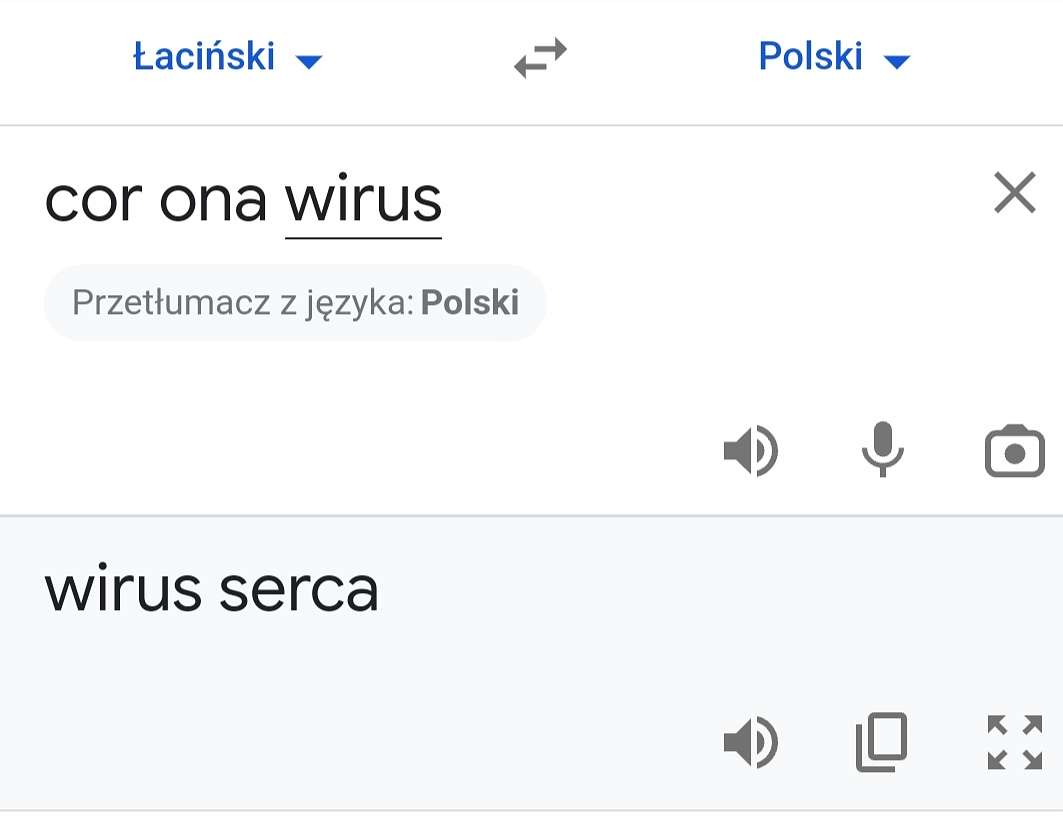The image size is (1063, 823).
Task: Open the Łaciński source language selector
Action: (228, 56)
